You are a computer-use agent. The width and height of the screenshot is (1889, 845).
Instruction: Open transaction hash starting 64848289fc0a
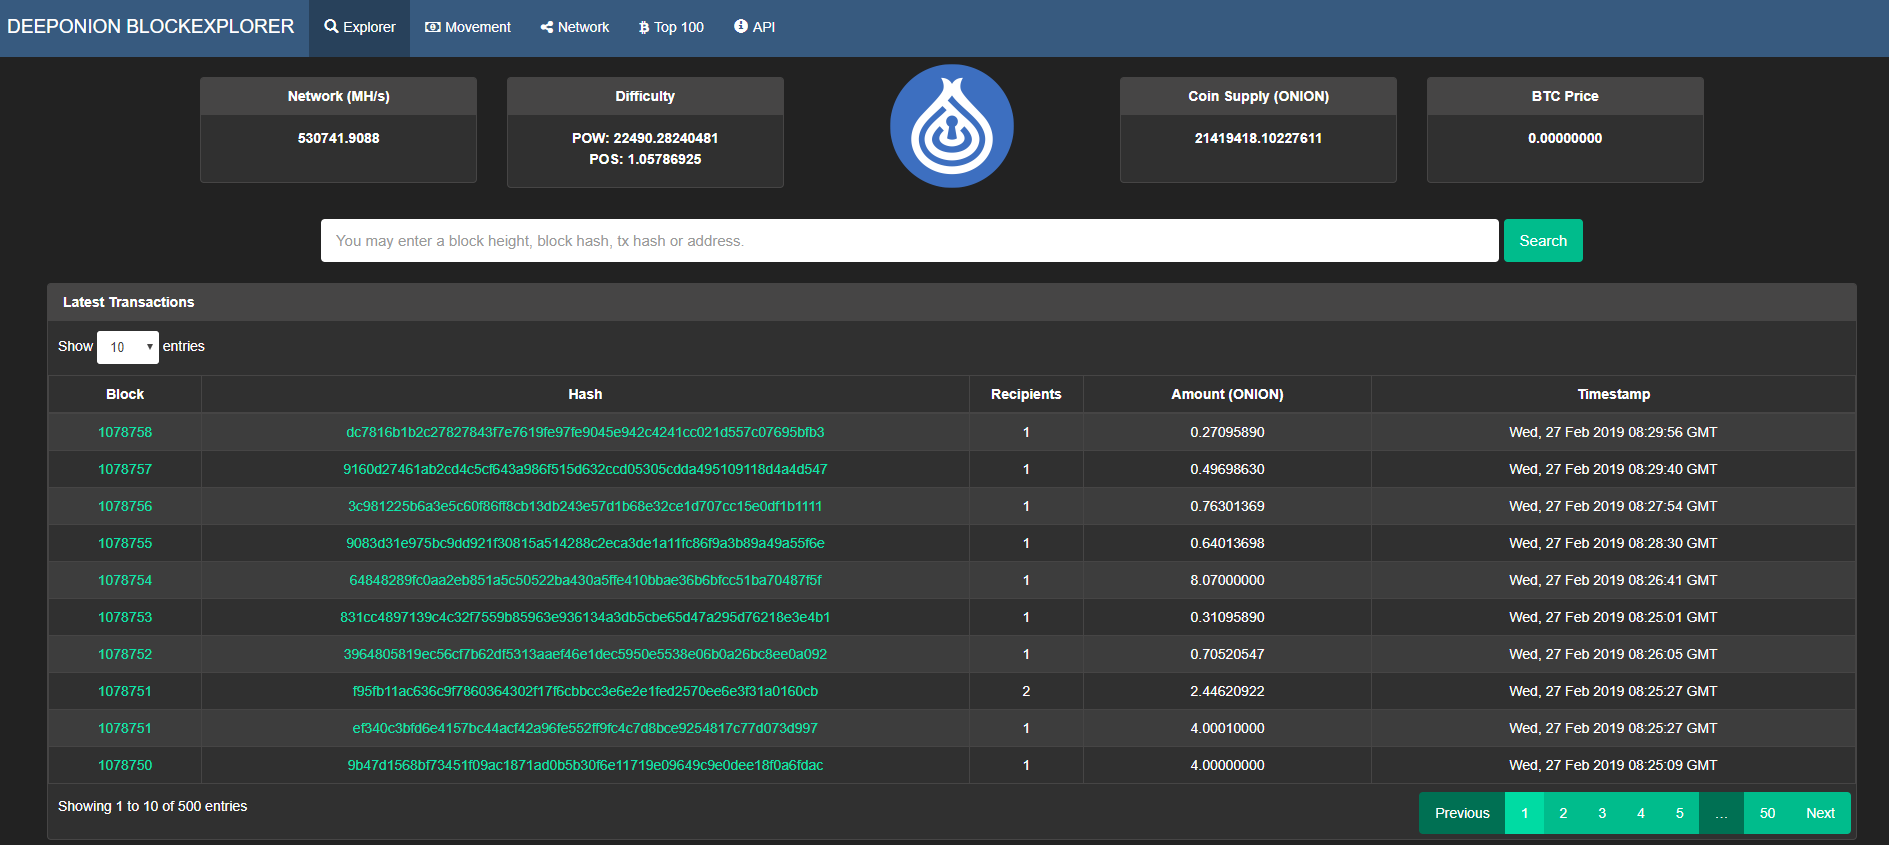click(585, 580)
